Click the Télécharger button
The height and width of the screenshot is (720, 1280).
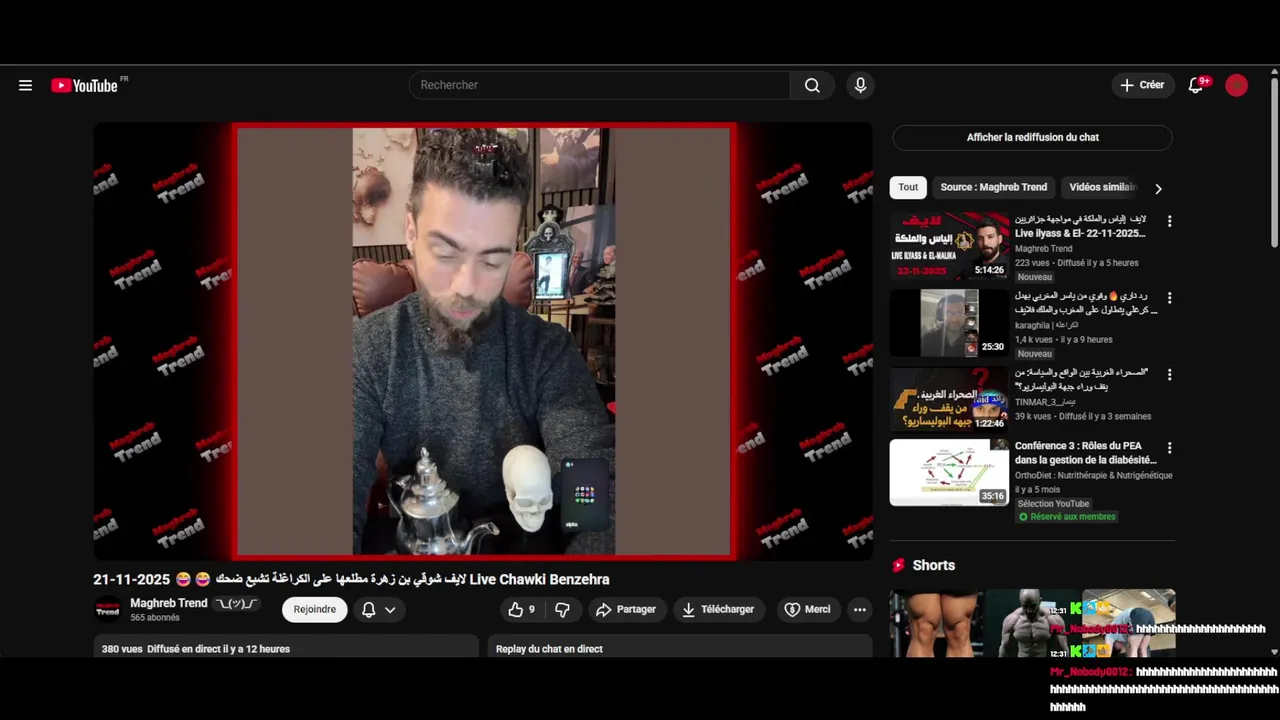click(718, 610)
